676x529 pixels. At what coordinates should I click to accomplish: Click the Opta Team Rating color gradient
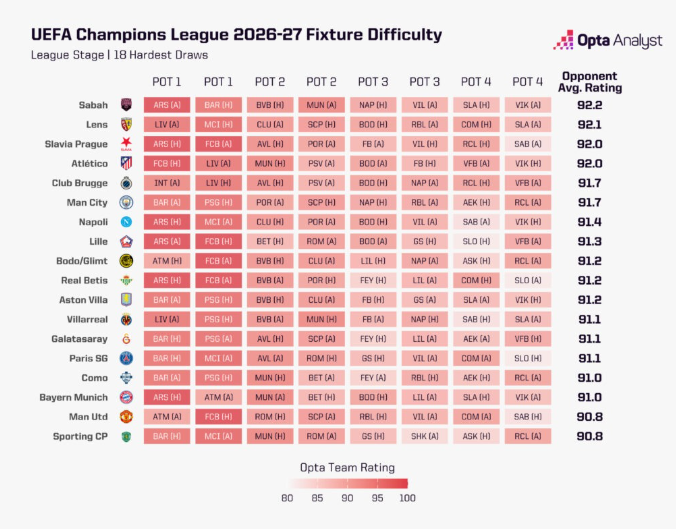point(347,483)
